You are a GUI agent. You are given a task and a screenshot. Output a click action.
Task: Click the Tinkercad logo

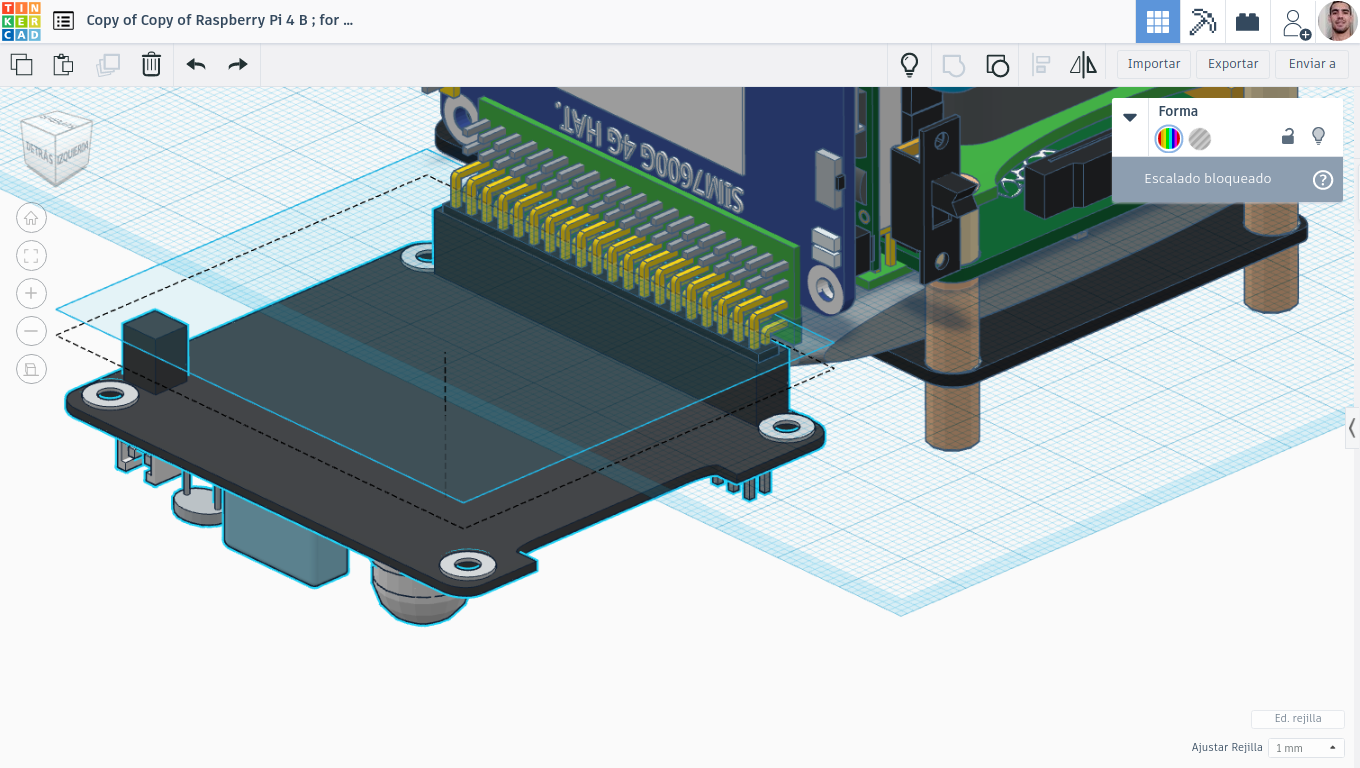pyautogui.click(x=21, y=21)
